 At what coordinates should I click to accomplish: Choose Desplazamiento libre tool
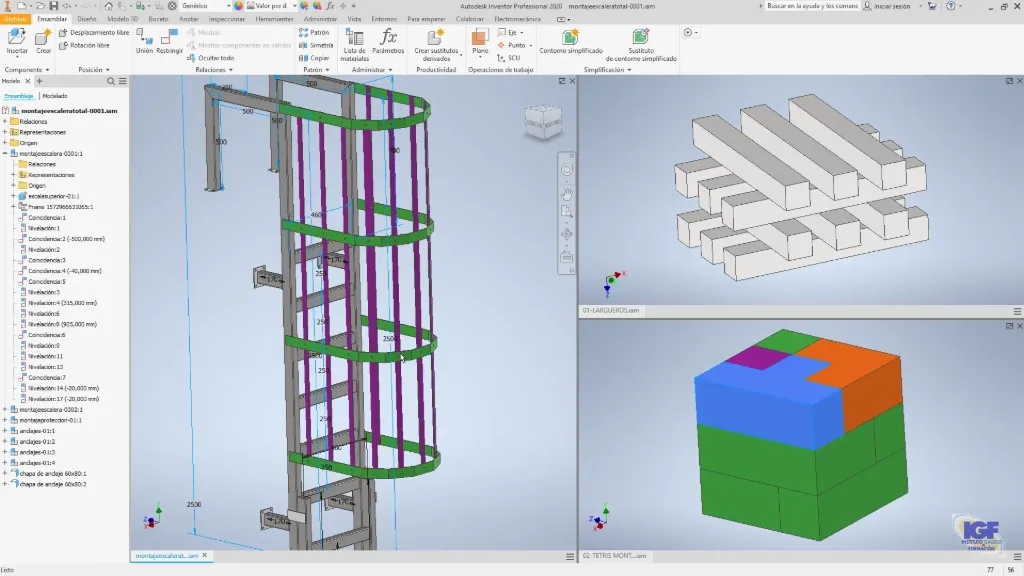(x=93, y=32)
